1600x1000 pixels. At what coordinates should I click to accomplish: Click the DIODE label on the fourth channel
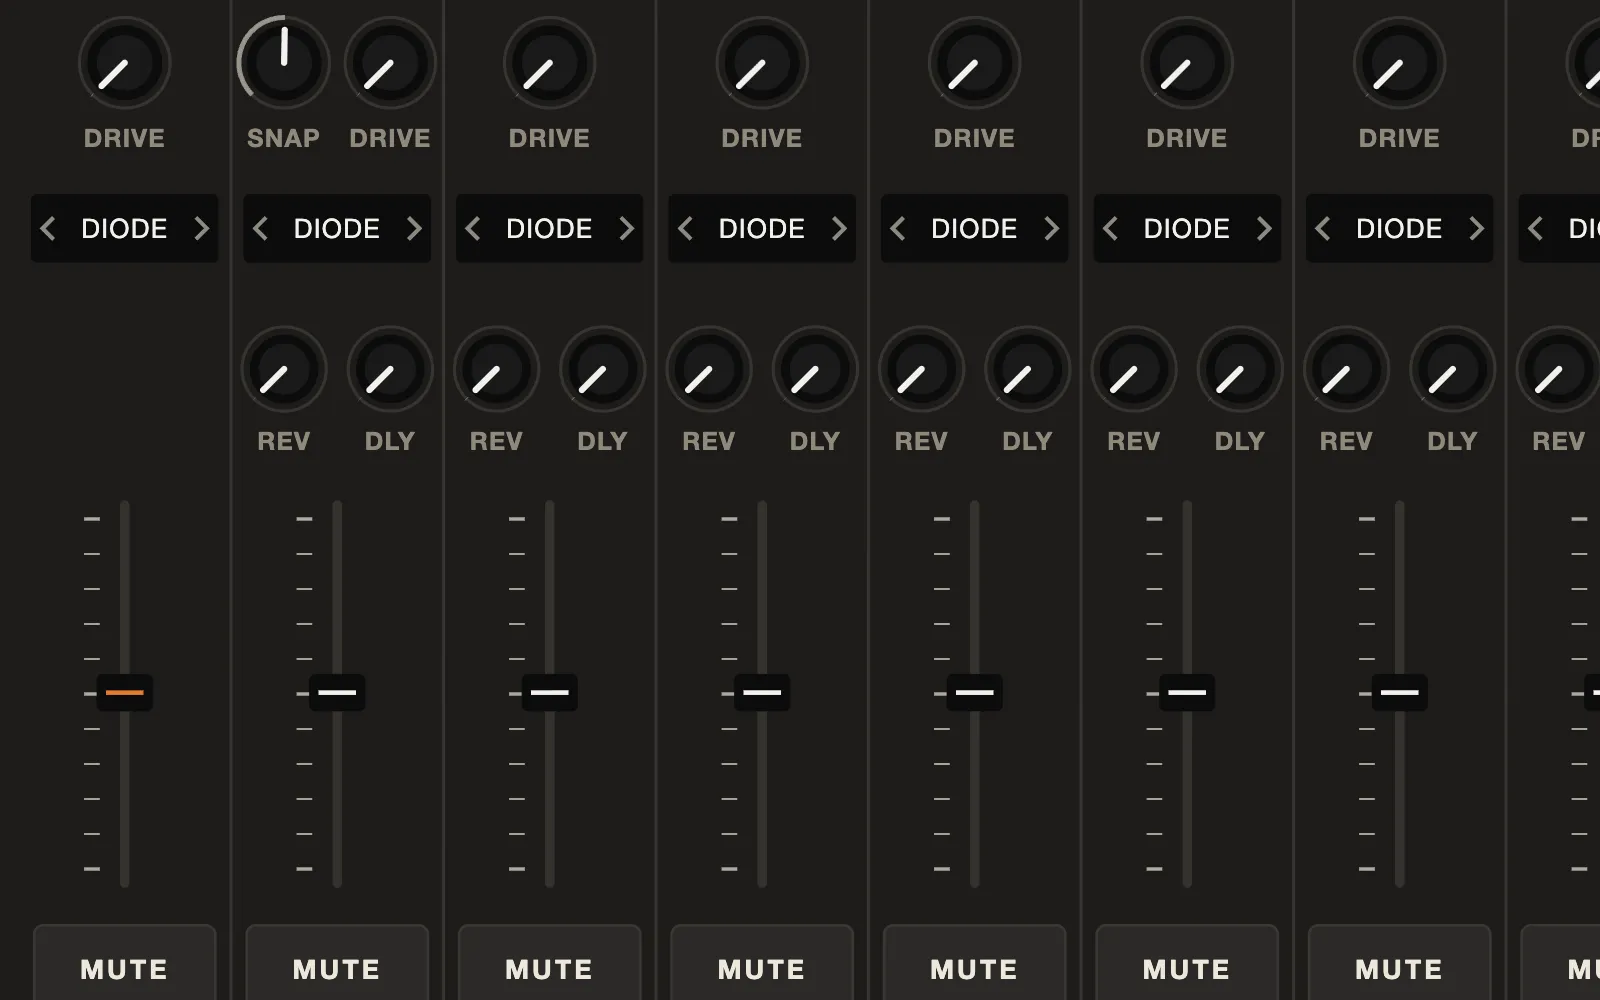762,229
